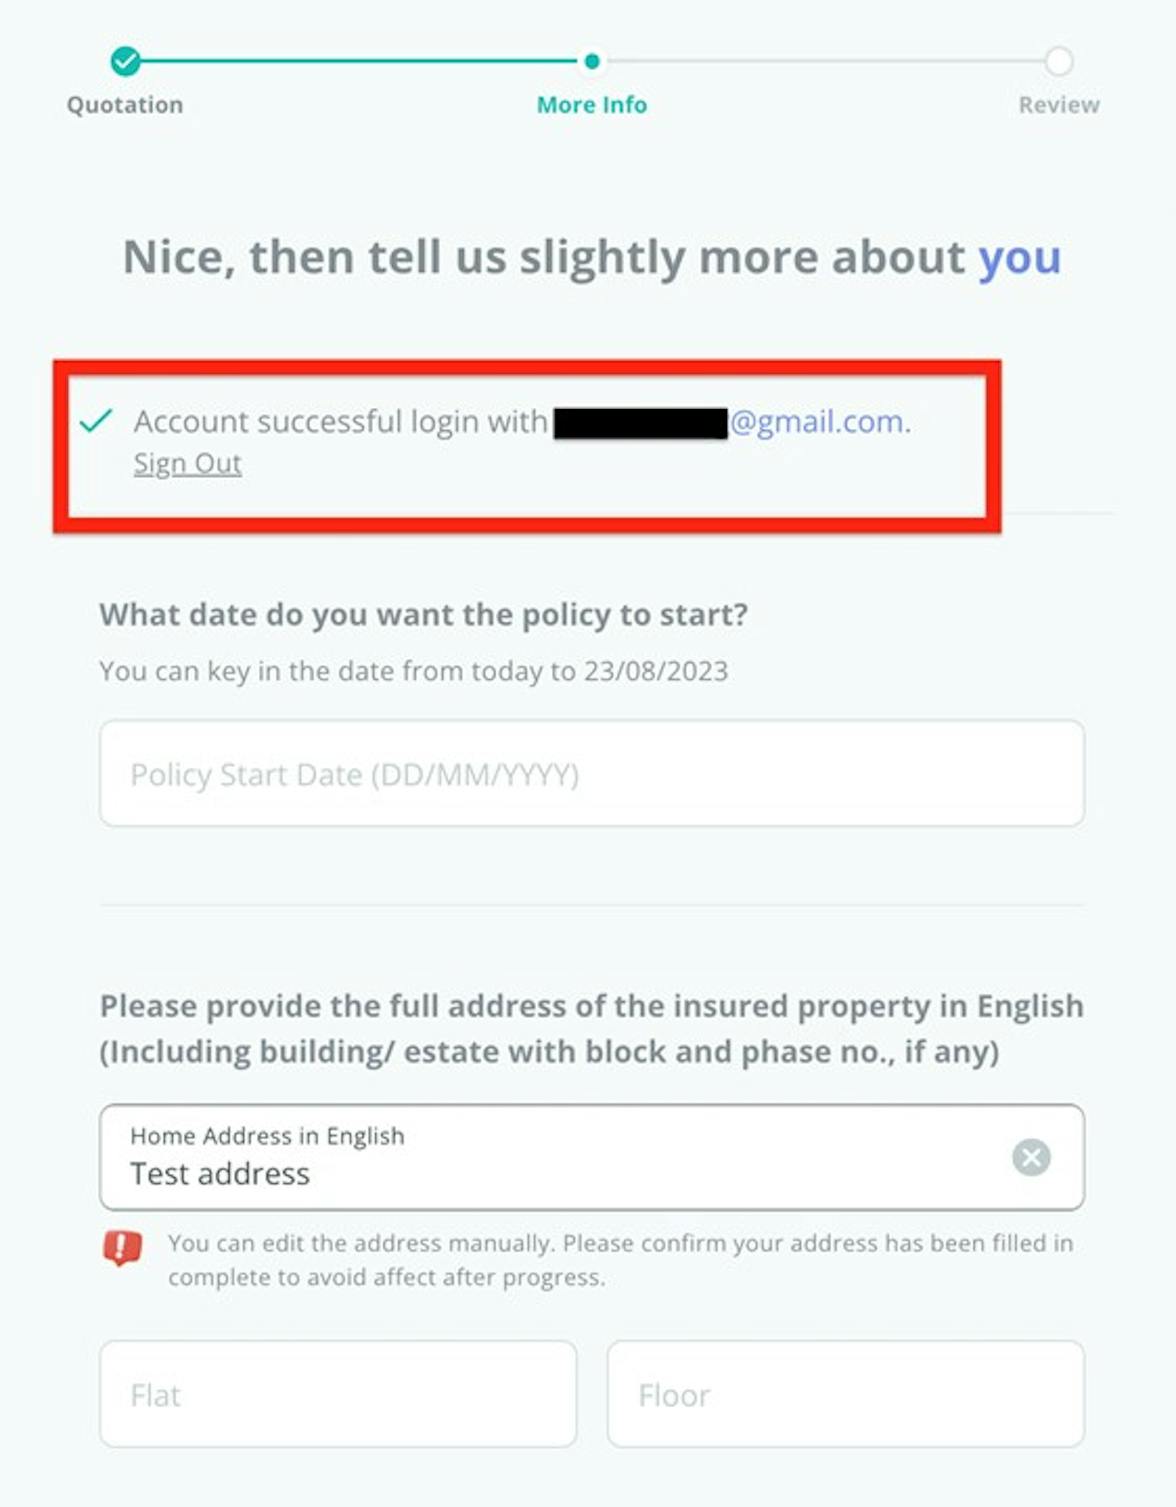Click the date range hint text
Image resolution: width=1176 pixels, height=1507 pixels.
(414, 671)
